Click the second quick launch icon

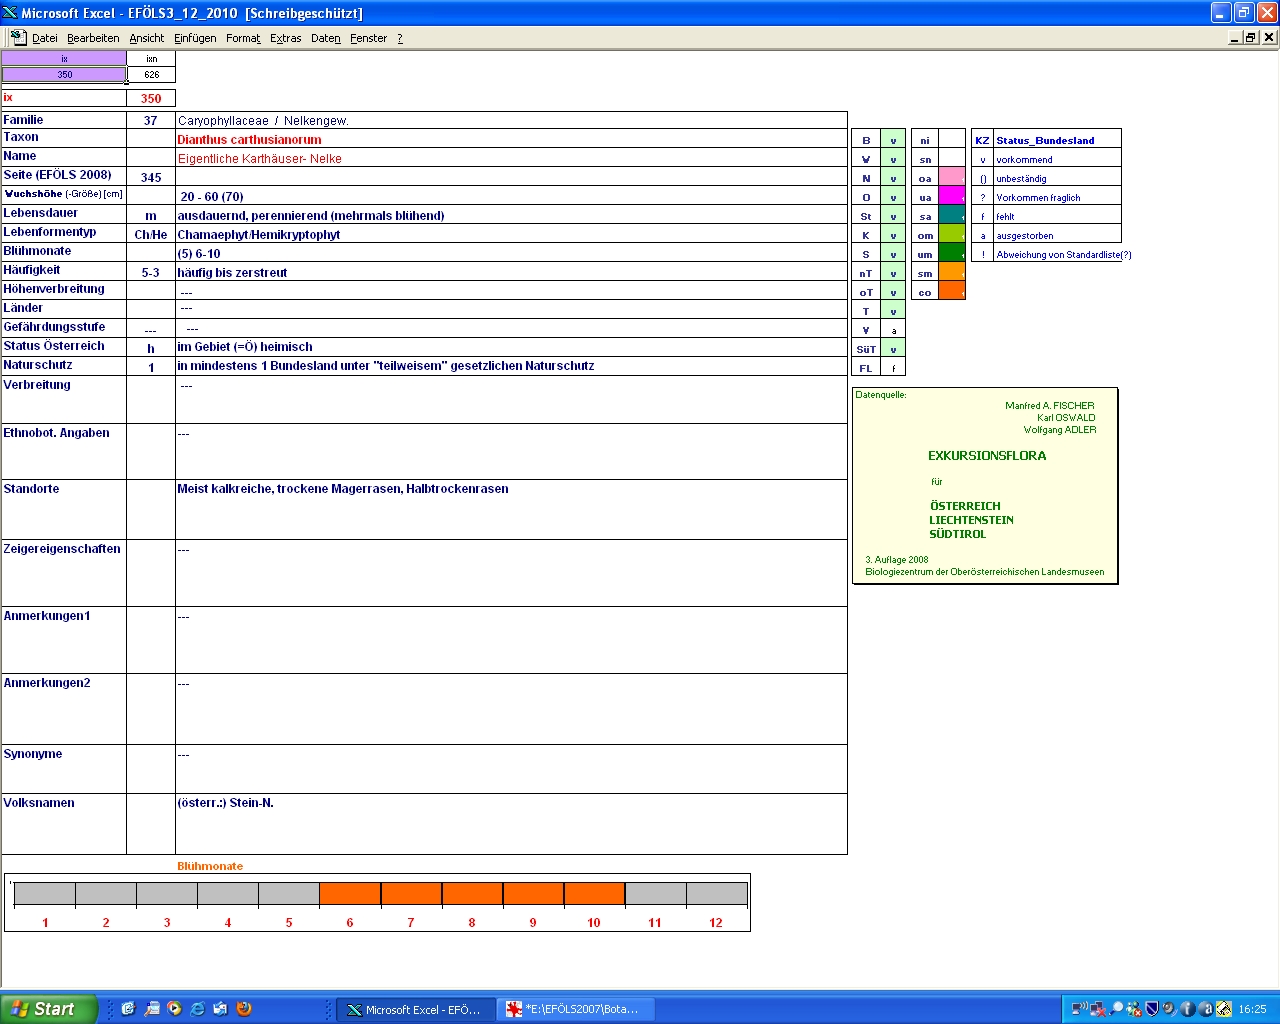pos(151,1009)
